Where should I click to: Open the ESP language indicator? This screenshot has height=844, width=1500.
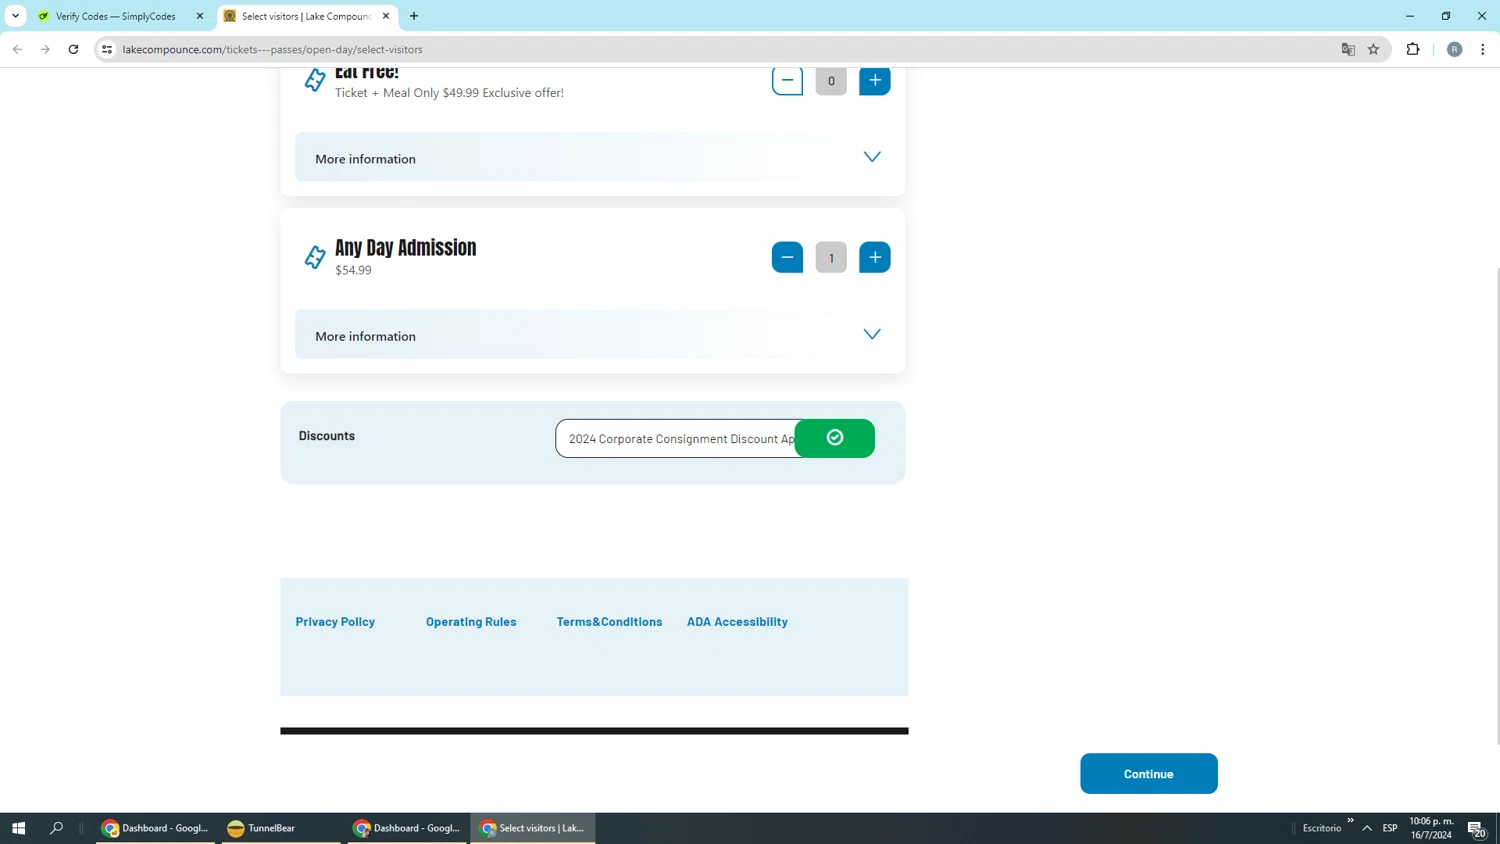pos(1390,828)
